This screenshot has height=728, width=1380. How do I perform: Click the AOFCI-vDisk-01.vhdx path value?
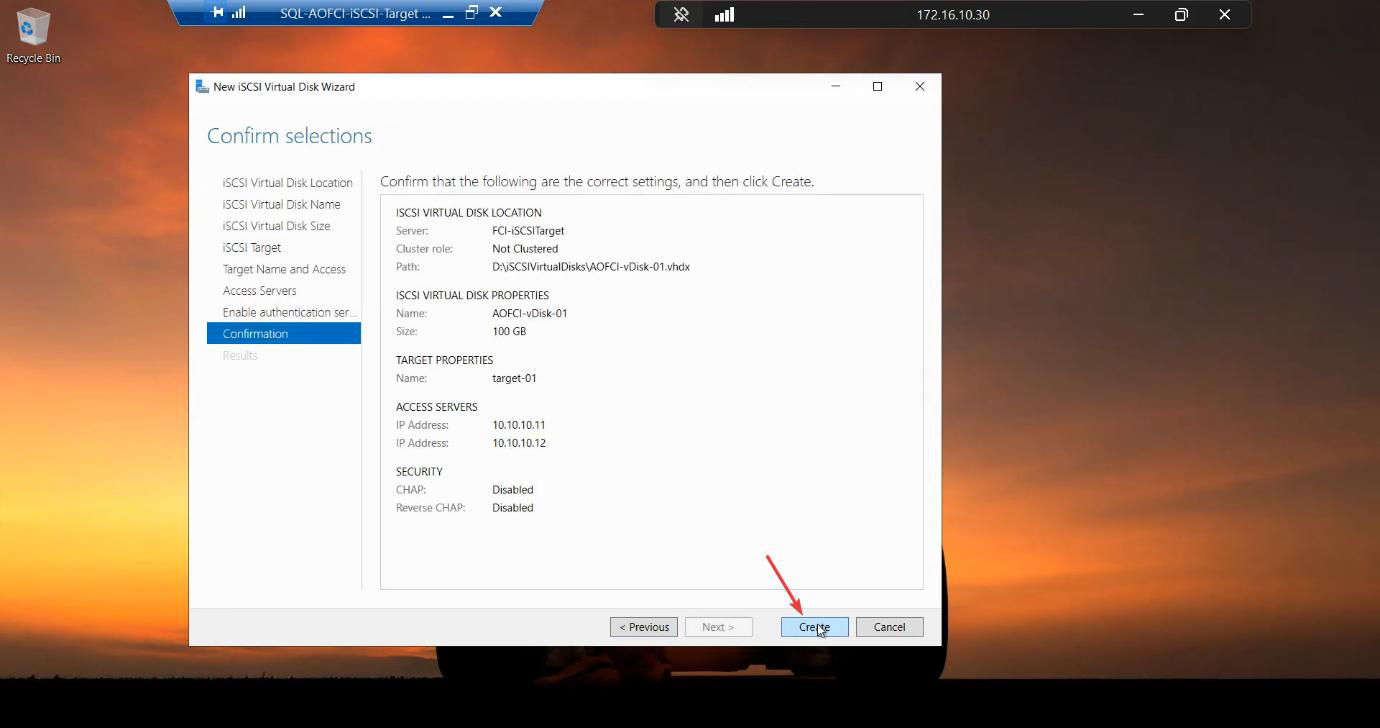tap(591, 267)
